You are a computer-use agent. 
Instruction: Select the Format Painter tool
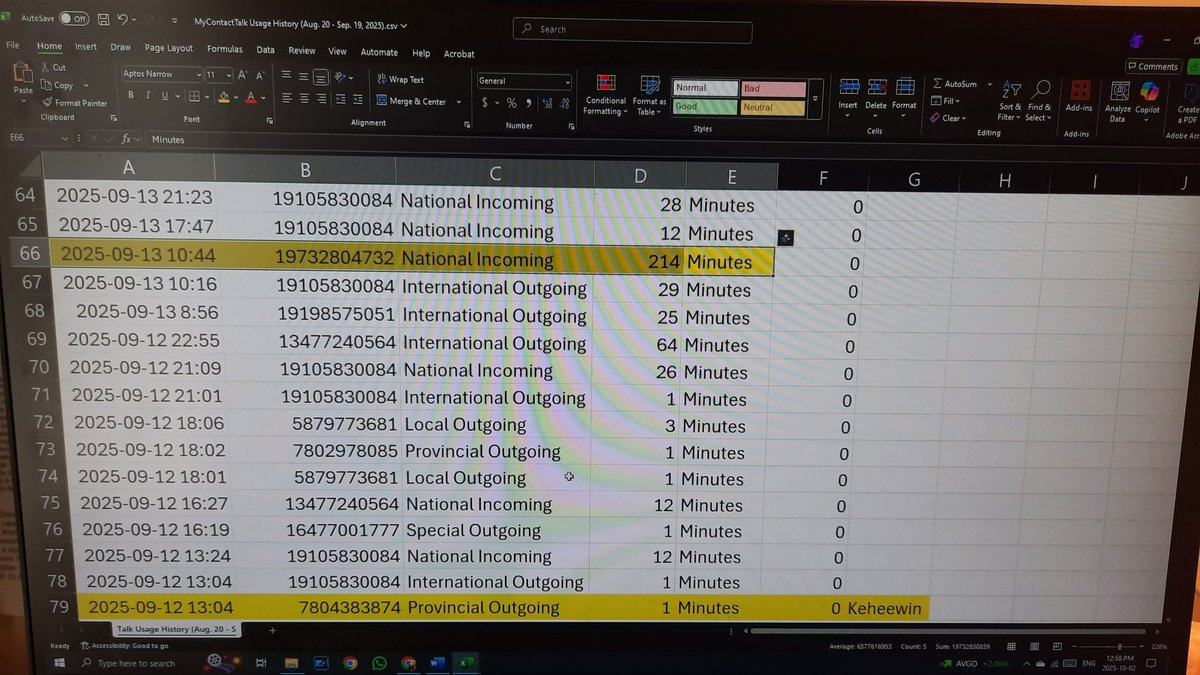tap(75, 102)
